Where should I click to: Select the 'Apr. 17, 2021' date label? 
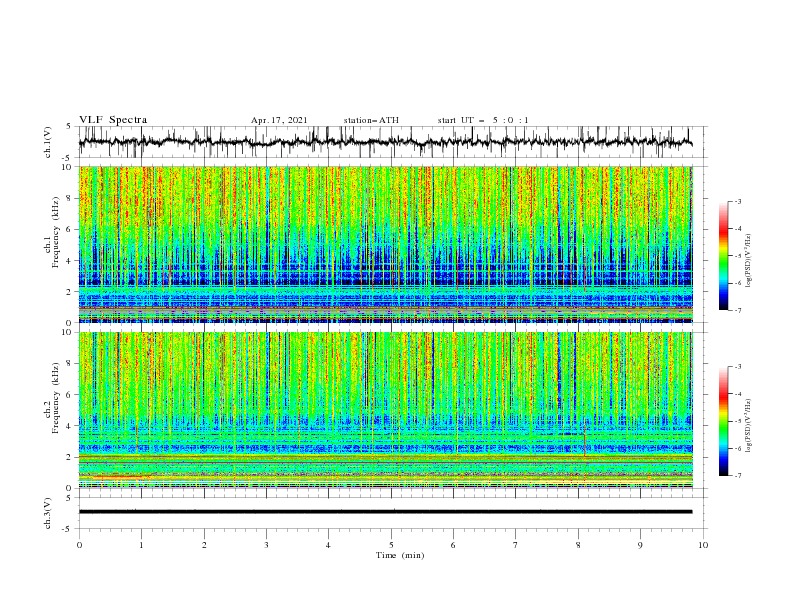pyautogui.click(x=279, y=120)
